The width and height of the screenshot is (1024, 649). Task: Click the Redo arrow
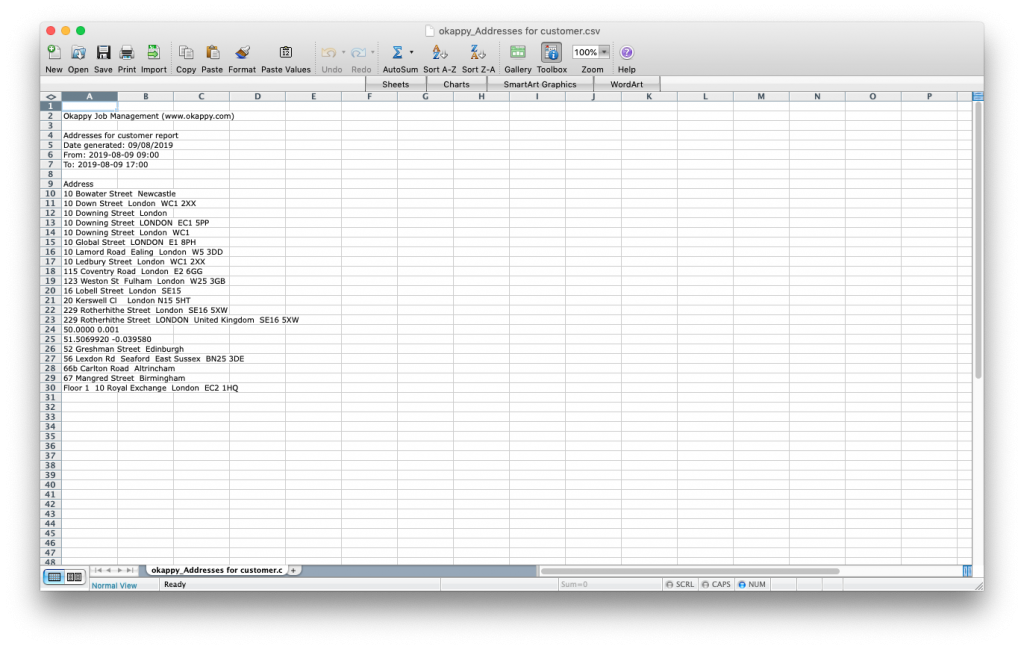(359, 53)
